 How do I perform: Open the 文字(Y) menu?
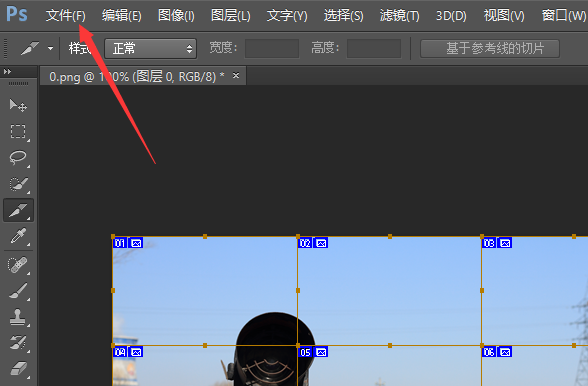287,16
